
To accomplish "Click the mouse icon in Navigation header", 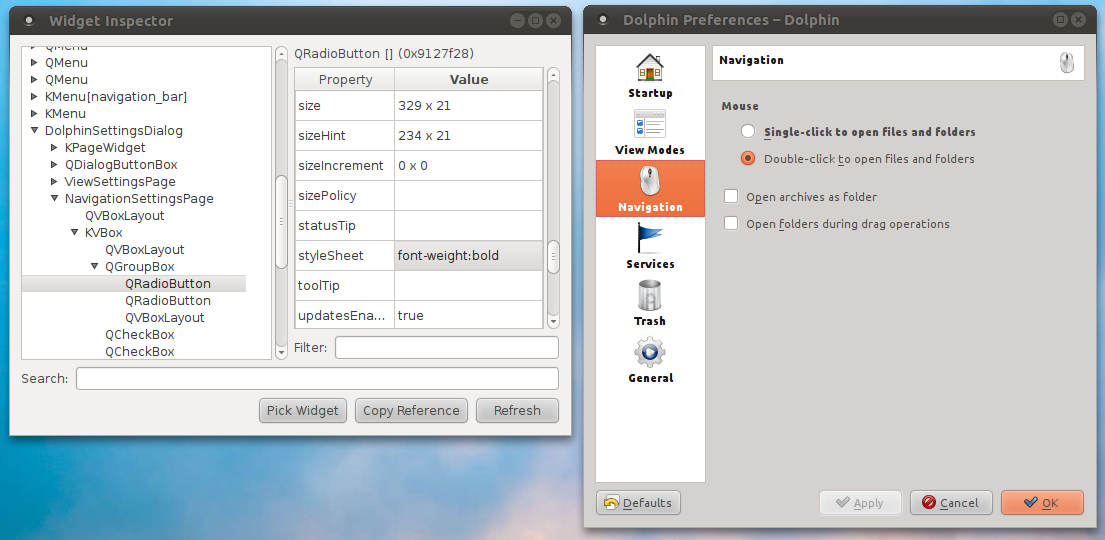I will click(x=1067, y=63).
